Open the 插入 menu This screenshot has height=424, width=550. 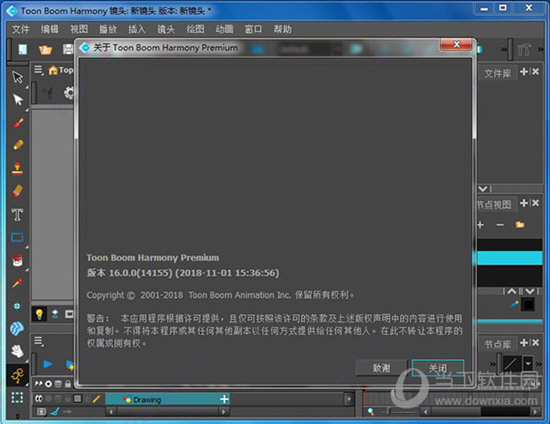(137, 29)
